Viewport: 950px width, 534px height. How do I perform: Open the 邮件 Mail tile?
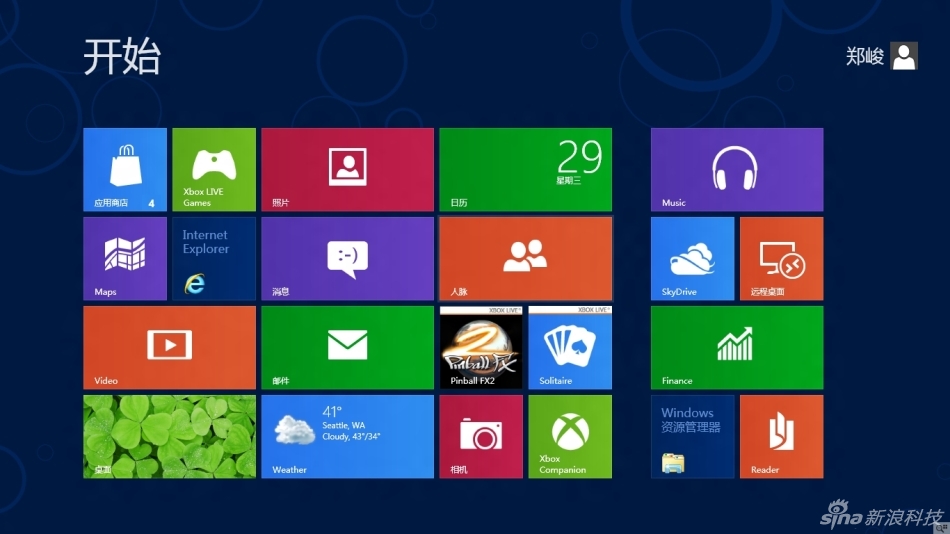(x=347, y=347)
